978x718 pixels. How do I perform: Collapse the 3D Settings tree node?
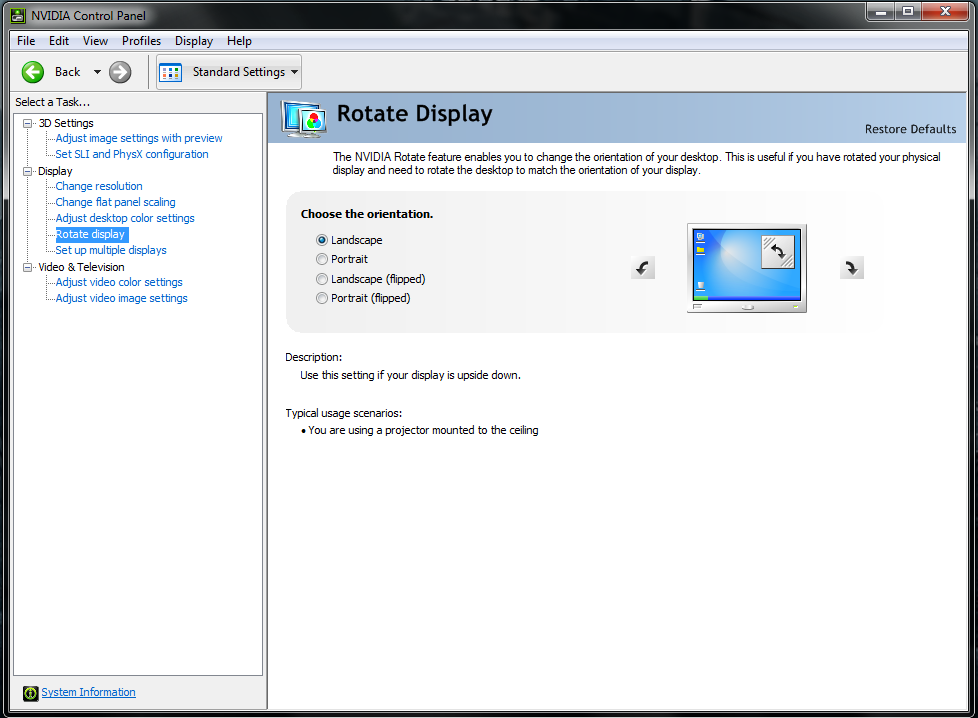click(x=27, y=124)
